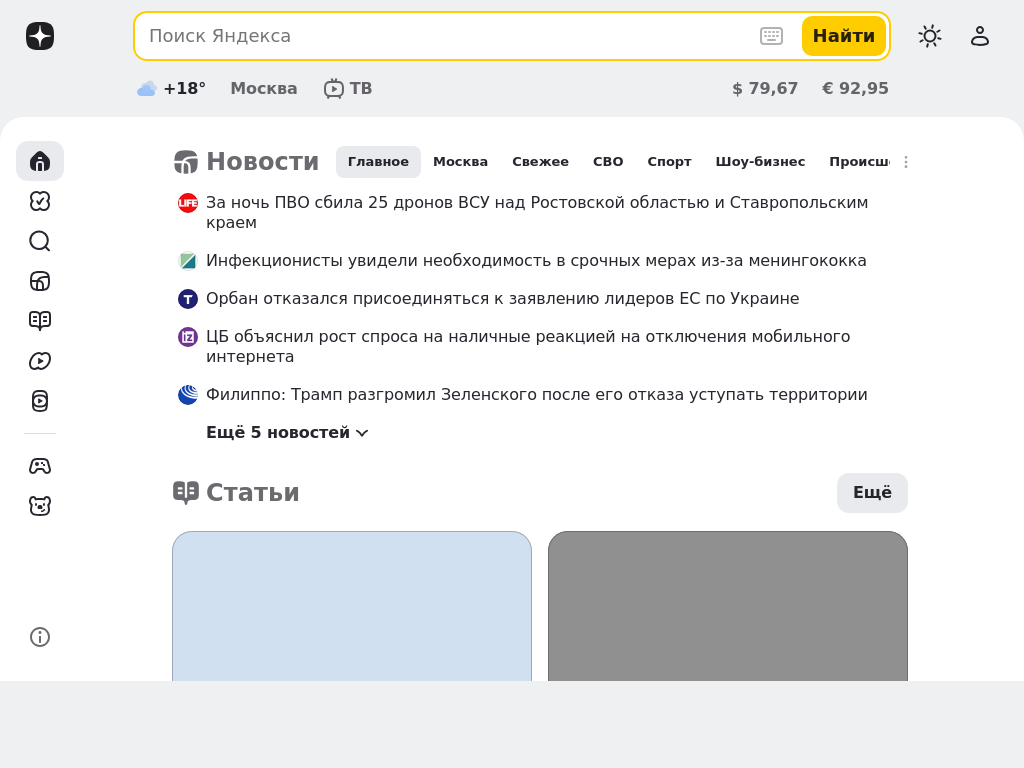Switch to the Свежее news tab

[540, 161]
